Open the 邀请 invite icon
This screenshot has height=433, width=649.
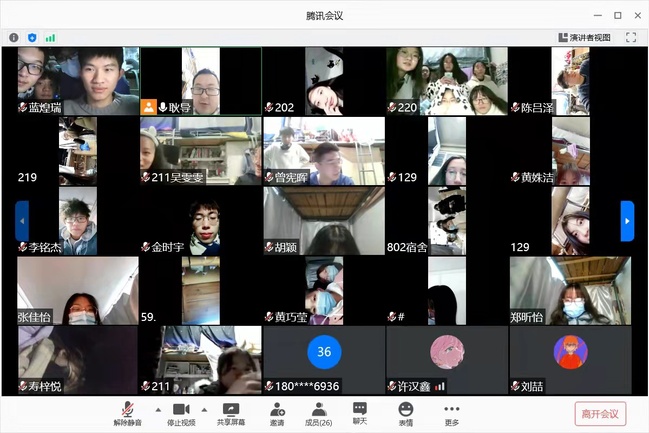pyautogui.click(x=277, y=413)
